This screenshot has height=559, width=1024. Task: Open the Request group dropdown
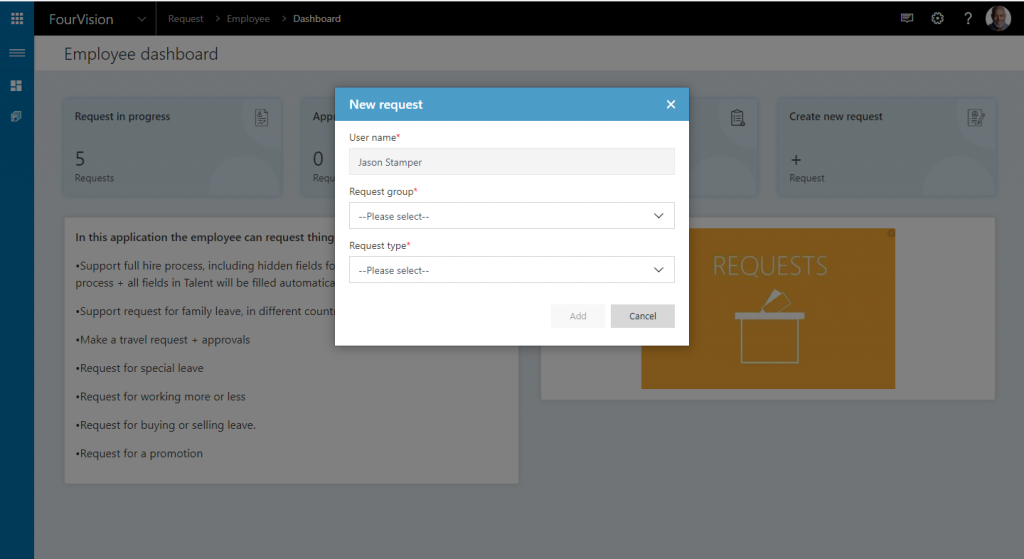click(x=511, y=216)
